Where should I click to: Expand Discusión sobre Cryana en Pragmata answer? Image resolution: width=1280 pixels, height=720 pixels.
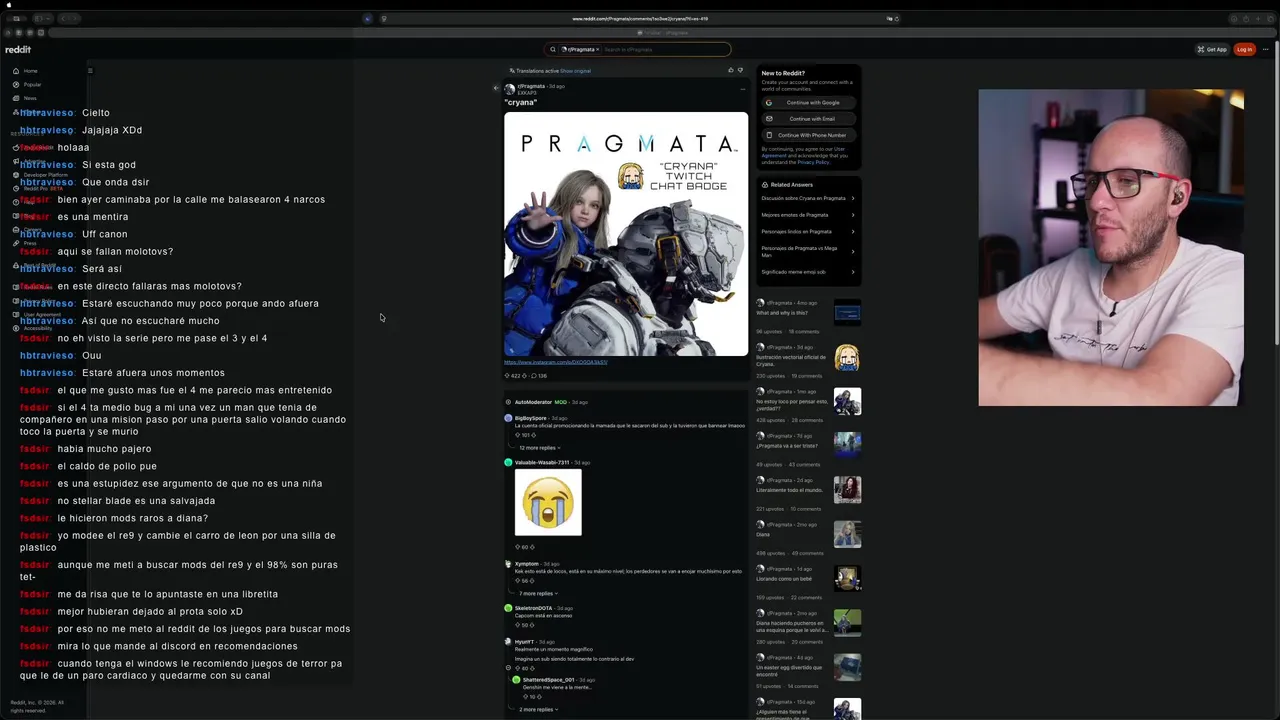click(808, 198)
